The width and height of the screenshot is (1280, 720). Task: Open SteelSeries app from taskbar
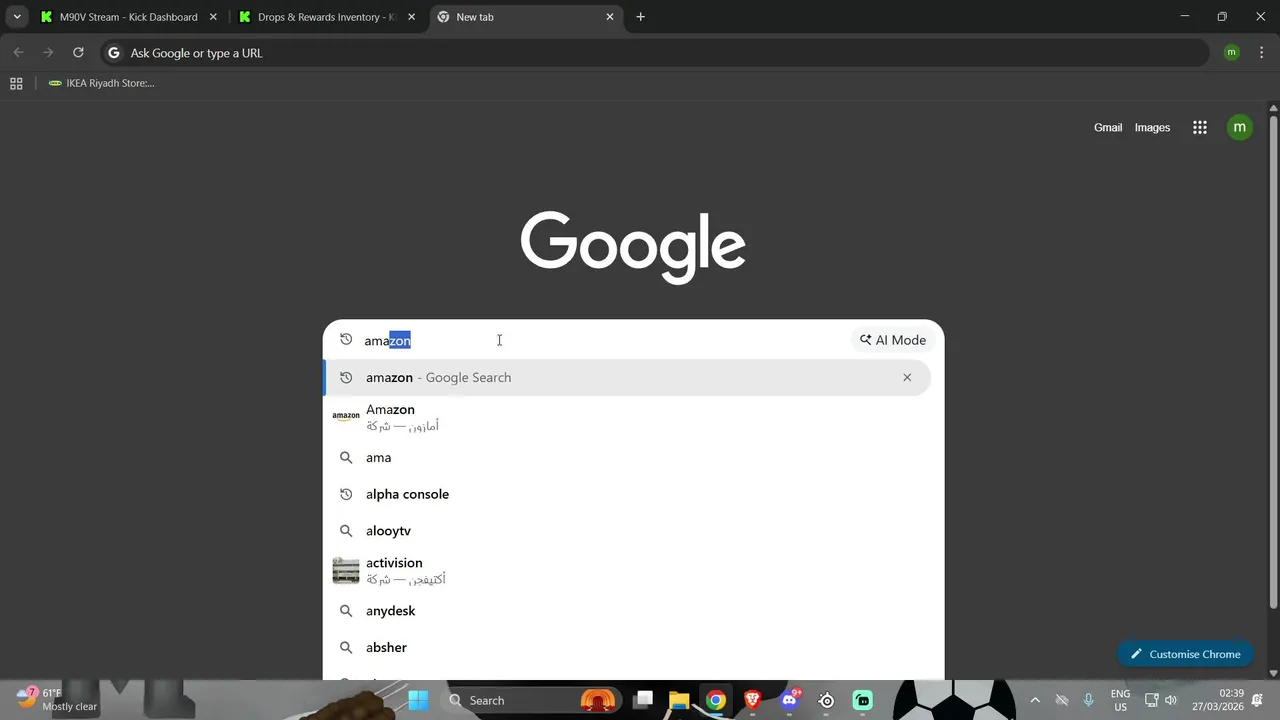point(826,700)
